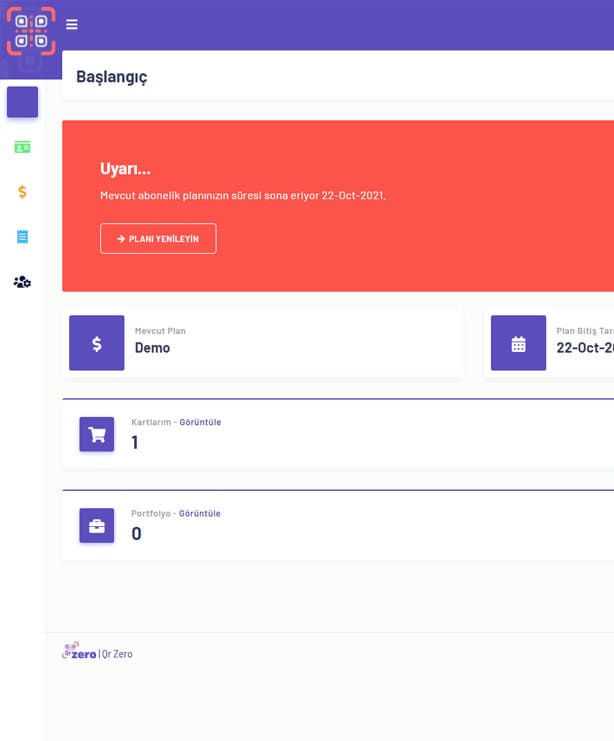Image resolution: width=614 pixels, height=741 pixels.
Task: Click the briefcase icon in Portfolyo
Action: (x=97, y=525)
